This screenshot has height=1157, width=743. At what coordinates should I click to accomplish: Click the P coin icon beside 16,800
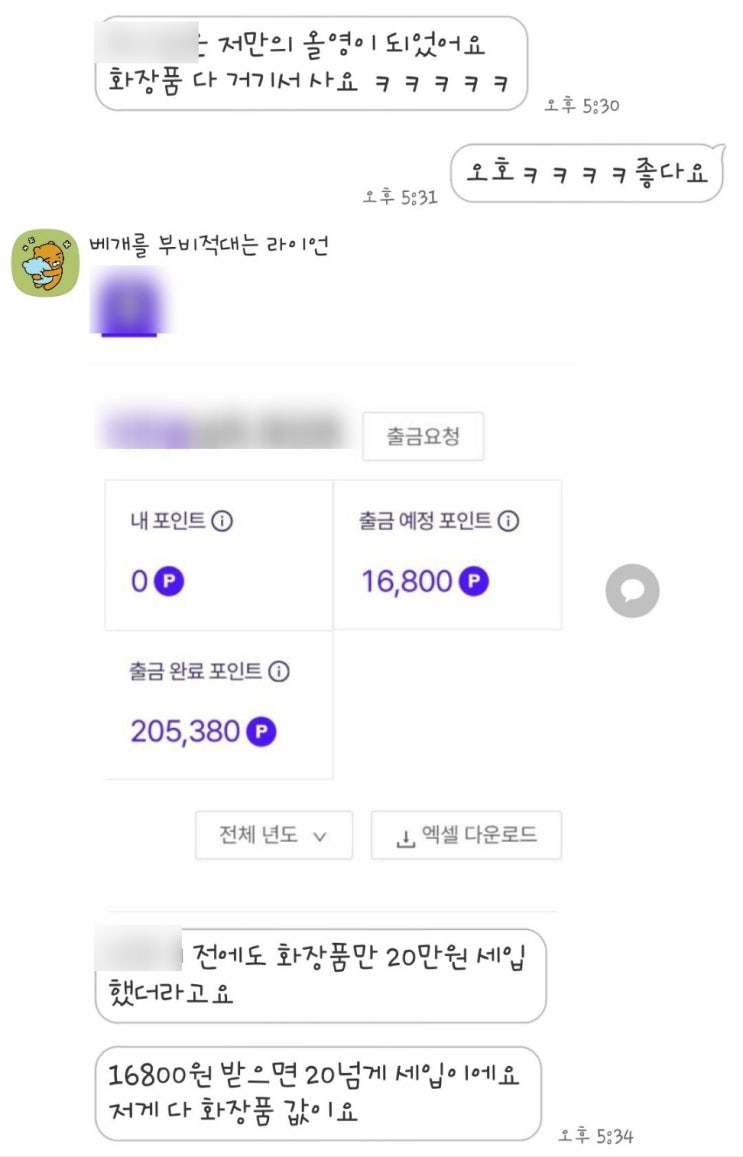click(x=473, y=582)
